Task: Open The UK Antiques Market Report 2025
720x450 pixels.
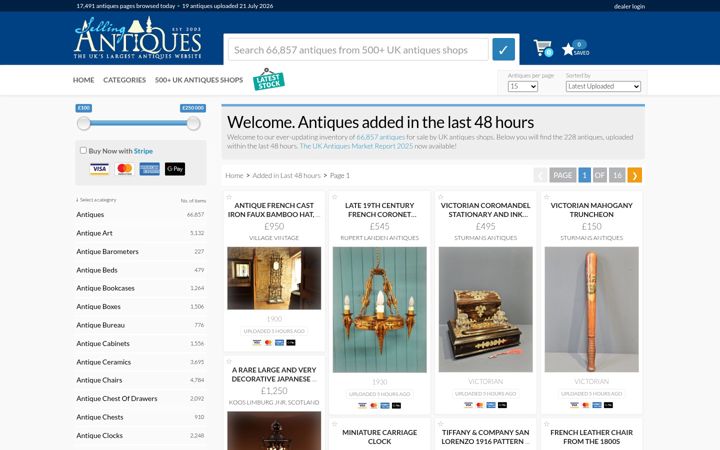Action: tap(356, 146)
